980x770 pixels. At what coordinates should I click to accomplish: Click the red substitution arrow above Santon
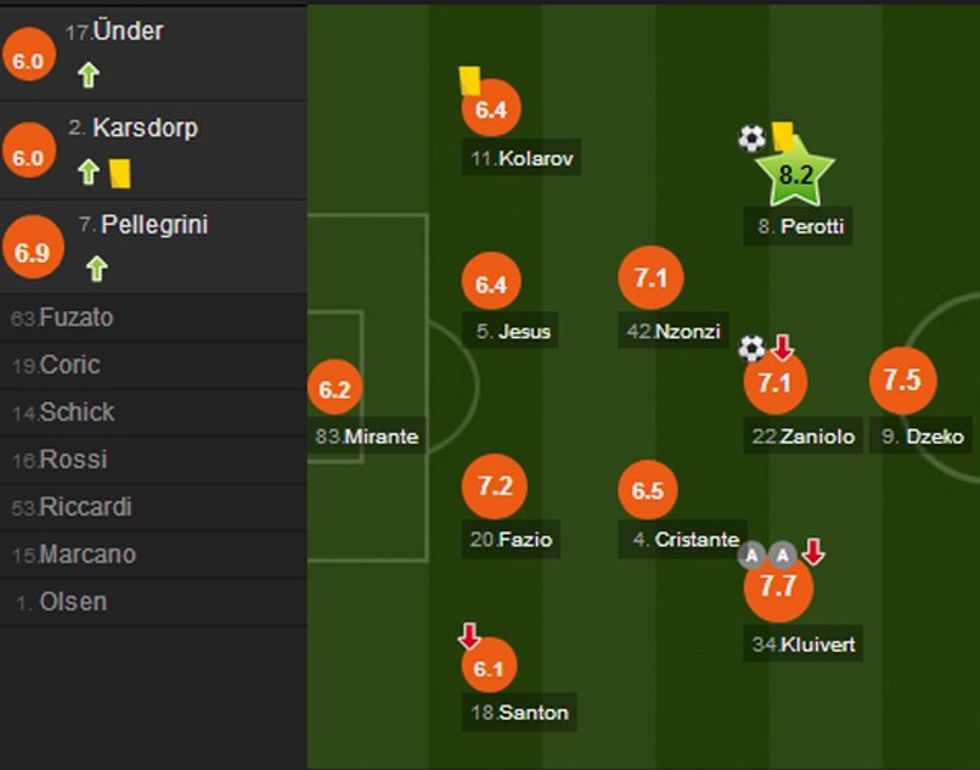(x=469, y=636)
